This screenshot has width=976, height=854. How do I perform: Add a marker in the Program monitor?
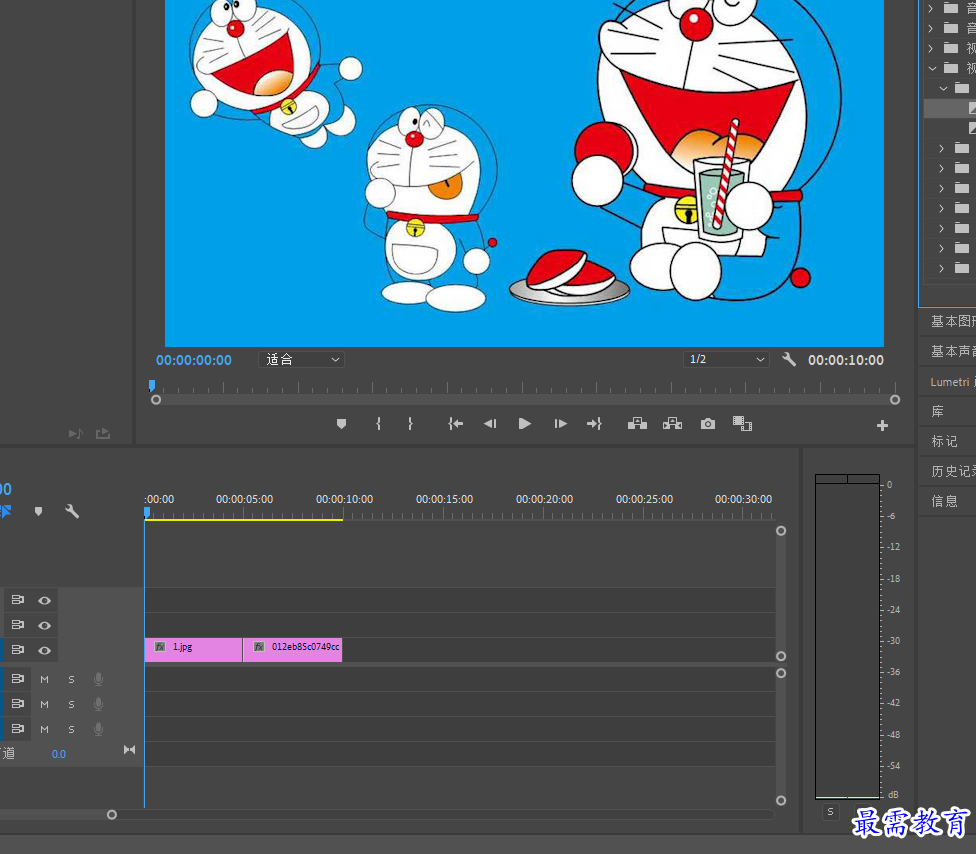(x=341, y=424)
